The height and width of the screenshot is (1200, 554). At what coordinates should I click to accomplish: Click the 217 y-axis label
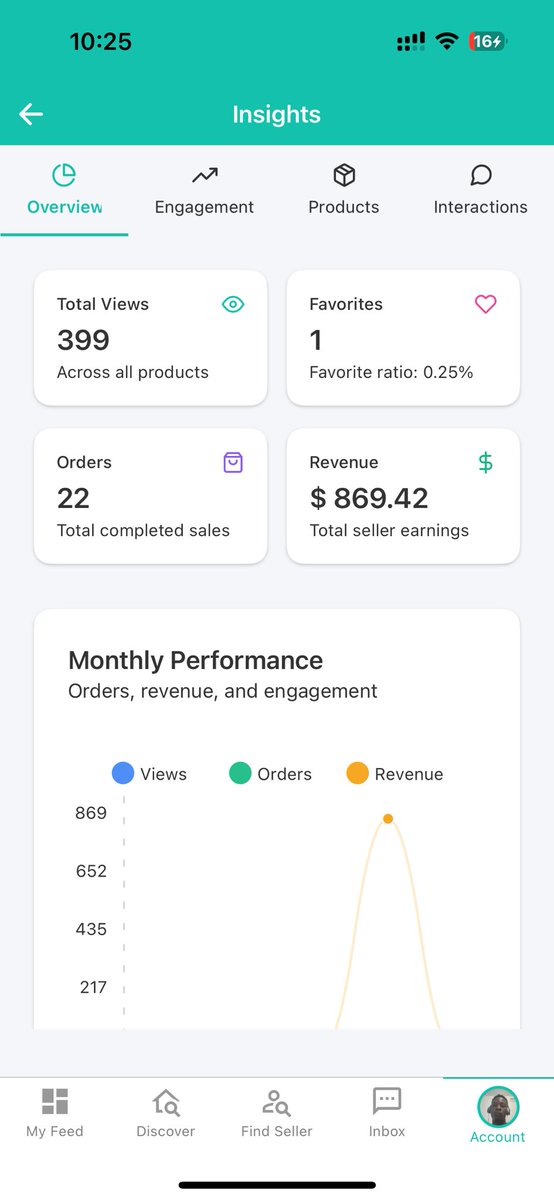point(93,987)
